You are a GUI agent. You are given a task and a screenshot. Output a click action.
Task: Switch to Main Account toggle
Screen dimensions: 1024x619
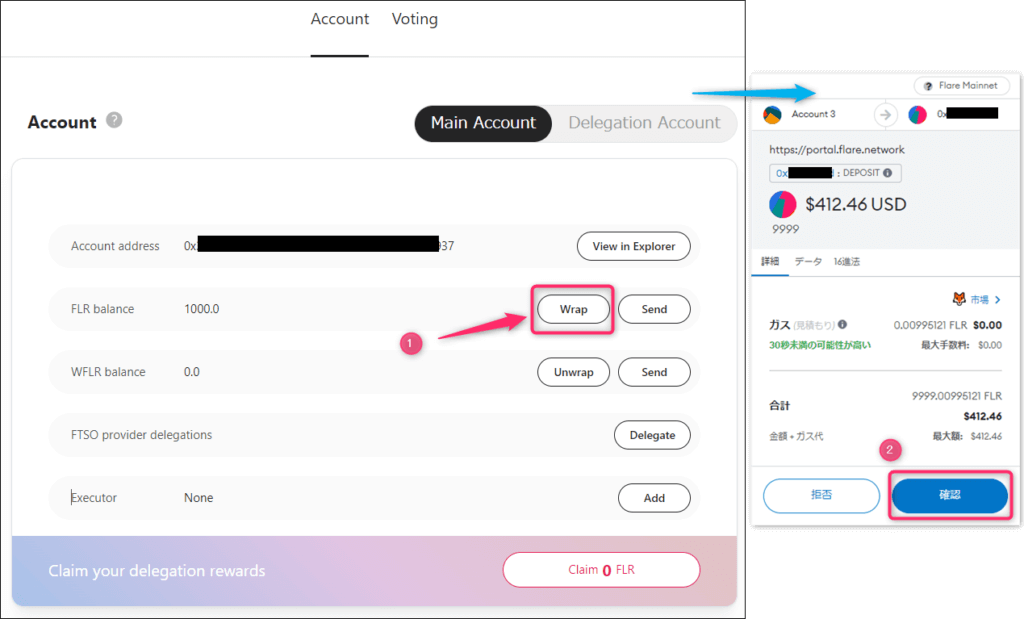tap(483, 123)
